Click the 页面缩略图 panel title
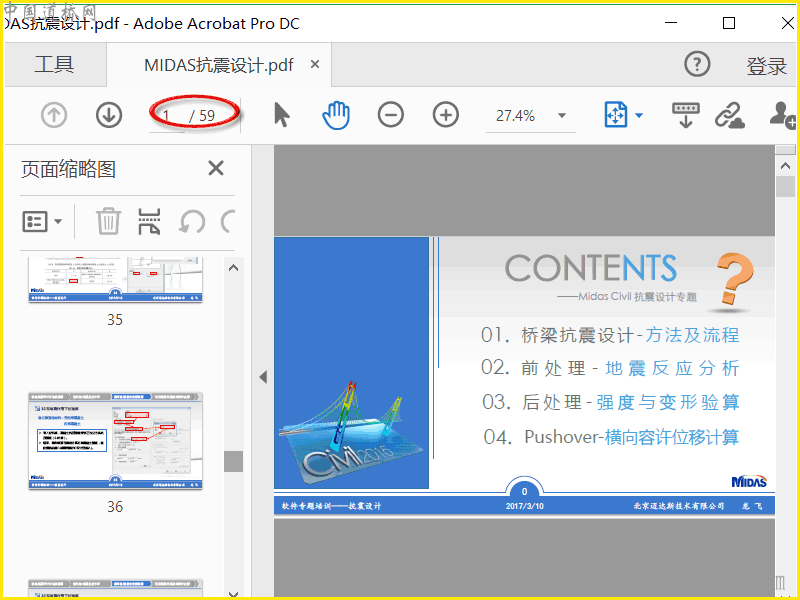 (x=68, y=169)
